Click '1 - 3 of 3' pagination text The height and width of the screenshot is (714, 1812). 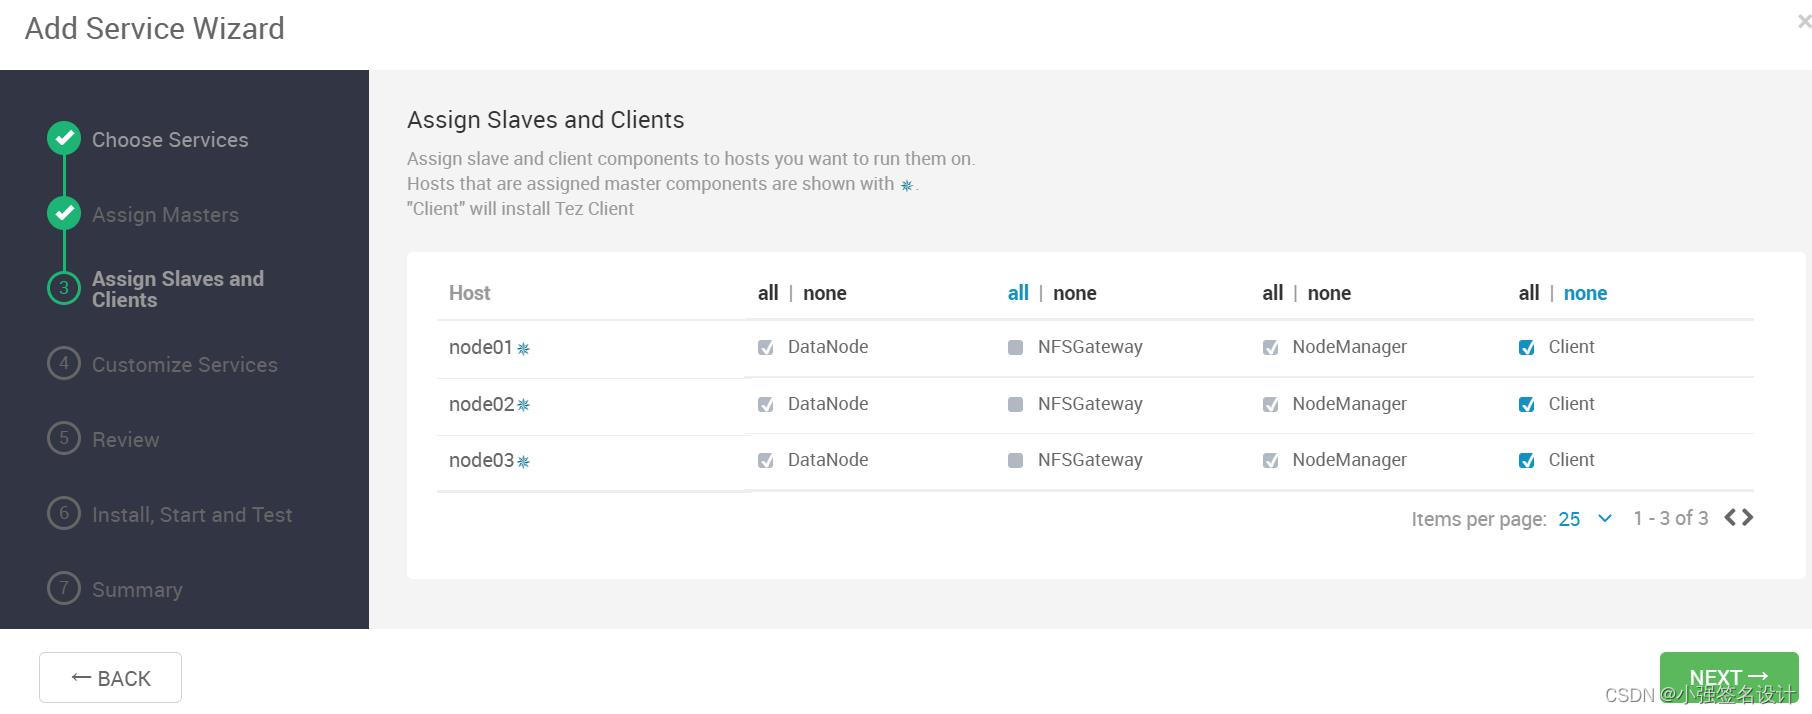pyautogui.click(x=1670, y=518)
